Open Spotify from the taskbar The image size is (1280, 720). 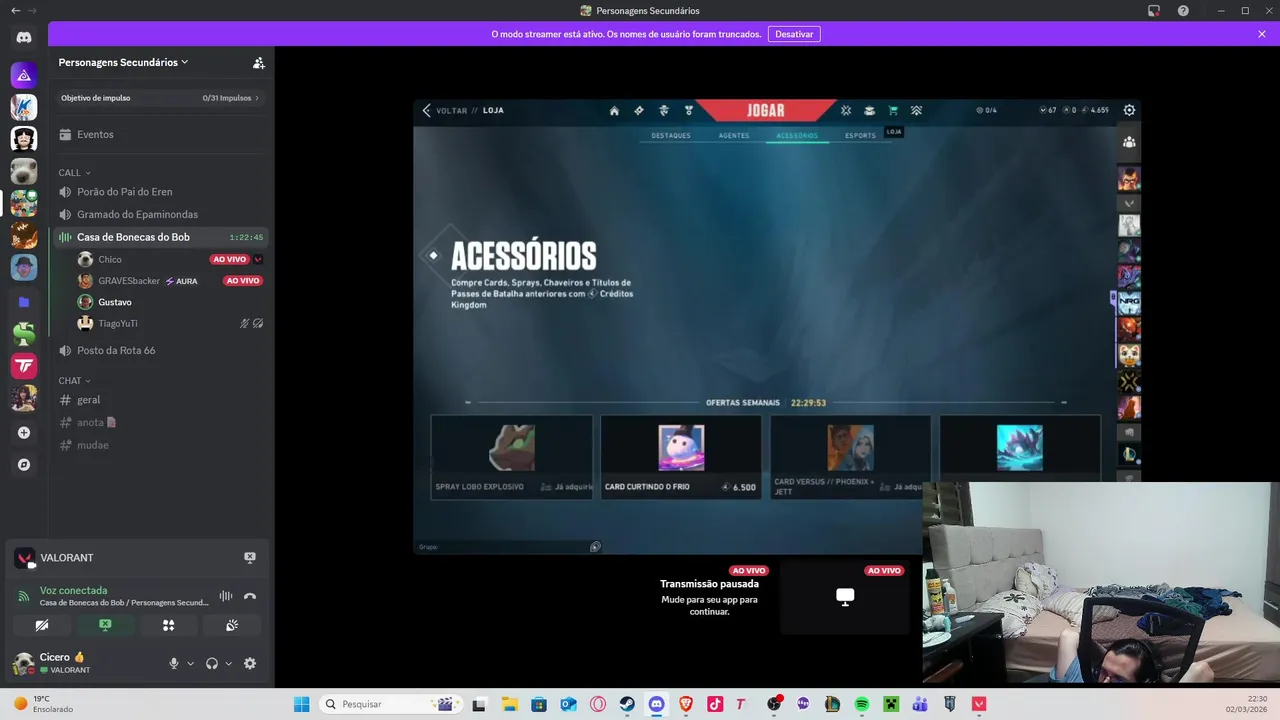click(862, 704)
